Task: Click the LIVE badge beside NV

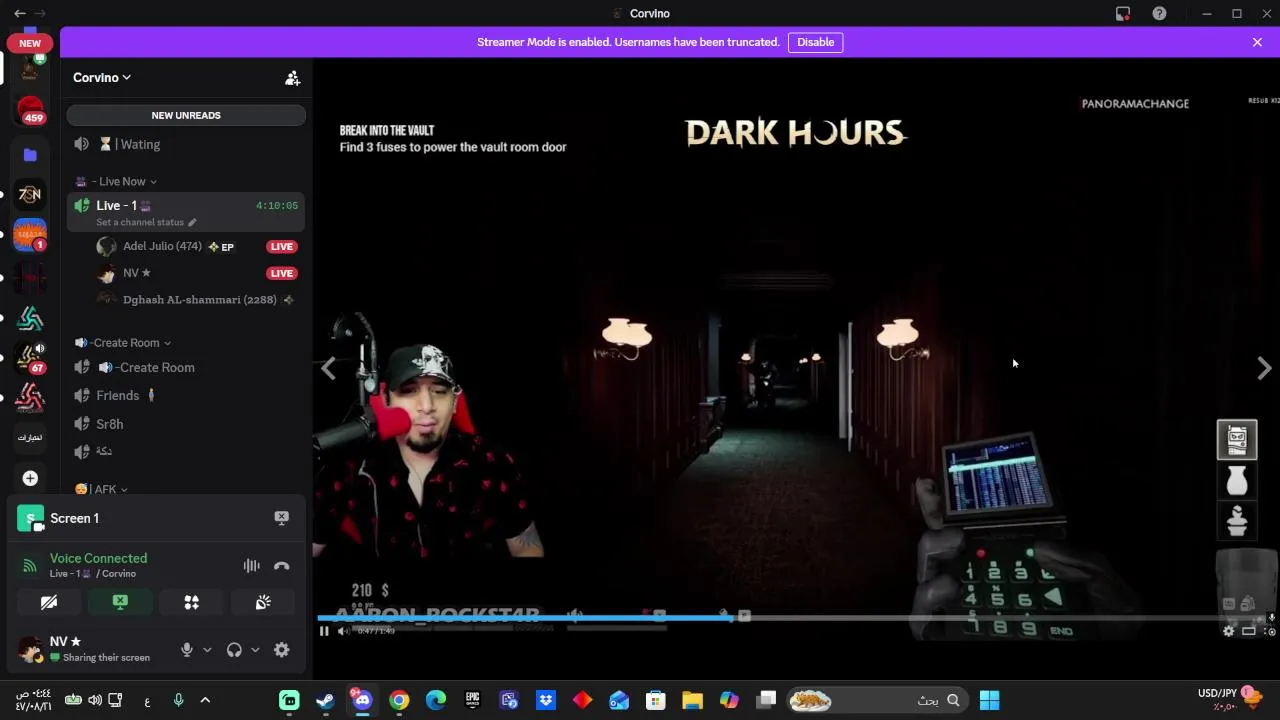Action: [281, 273]
